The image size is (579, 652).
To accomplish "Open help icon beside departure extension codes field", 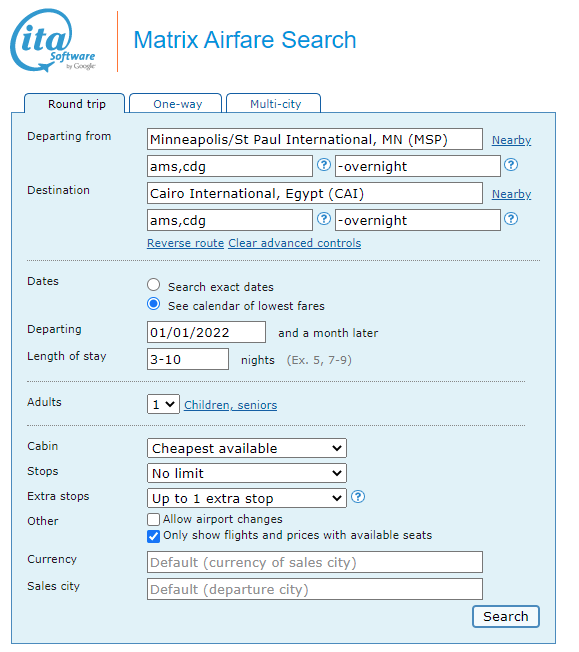I will click(x=511, y=165).
